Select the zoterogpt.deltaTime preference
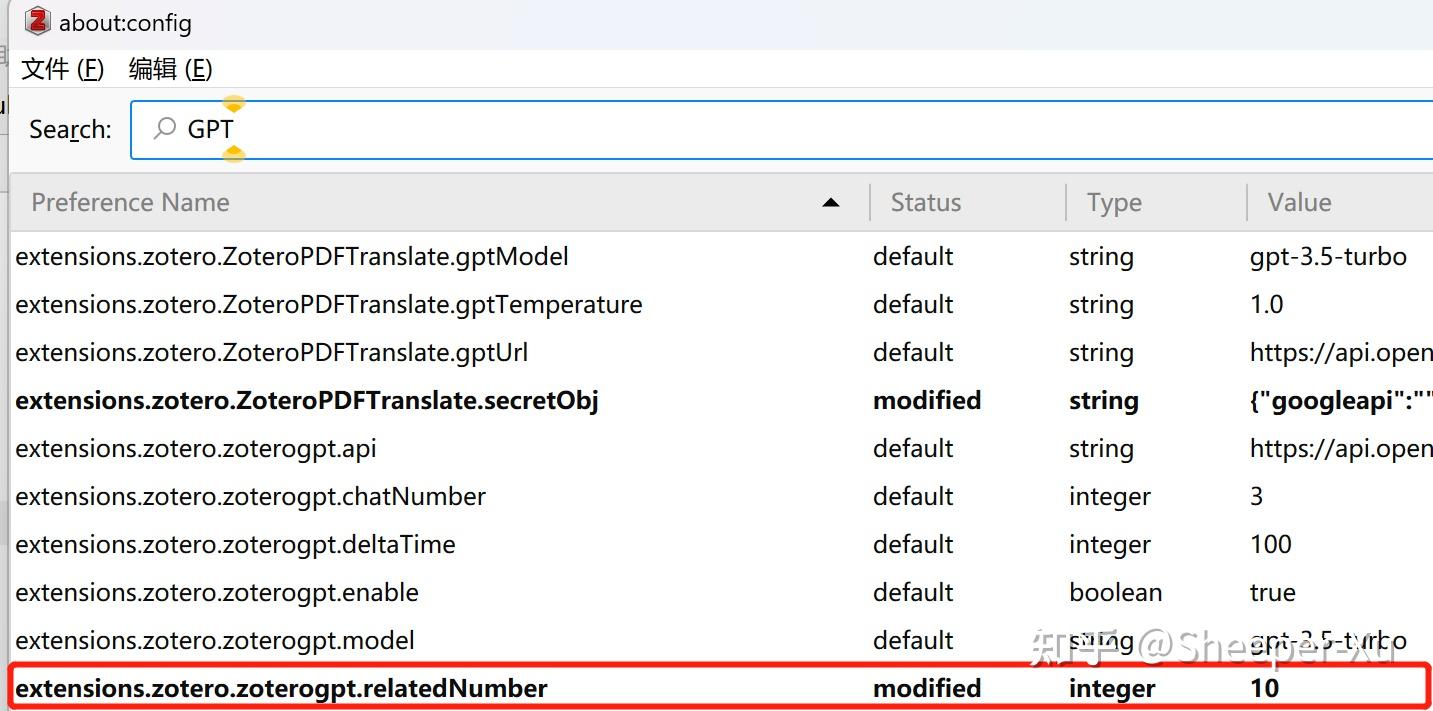Image resolution: width=1433 pixels, height=711 pixels. point(235,545)
